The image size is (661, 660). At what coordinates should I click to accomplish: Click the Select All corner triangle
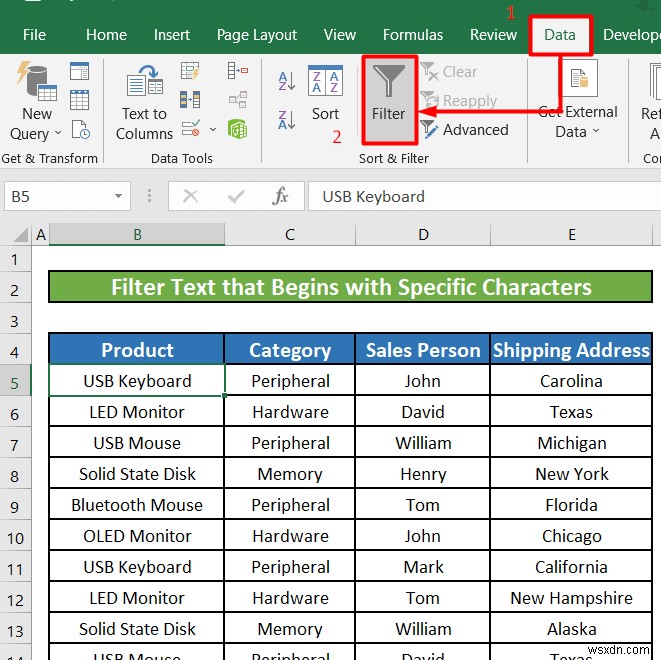pyautogui.click(x=20, y=234)
